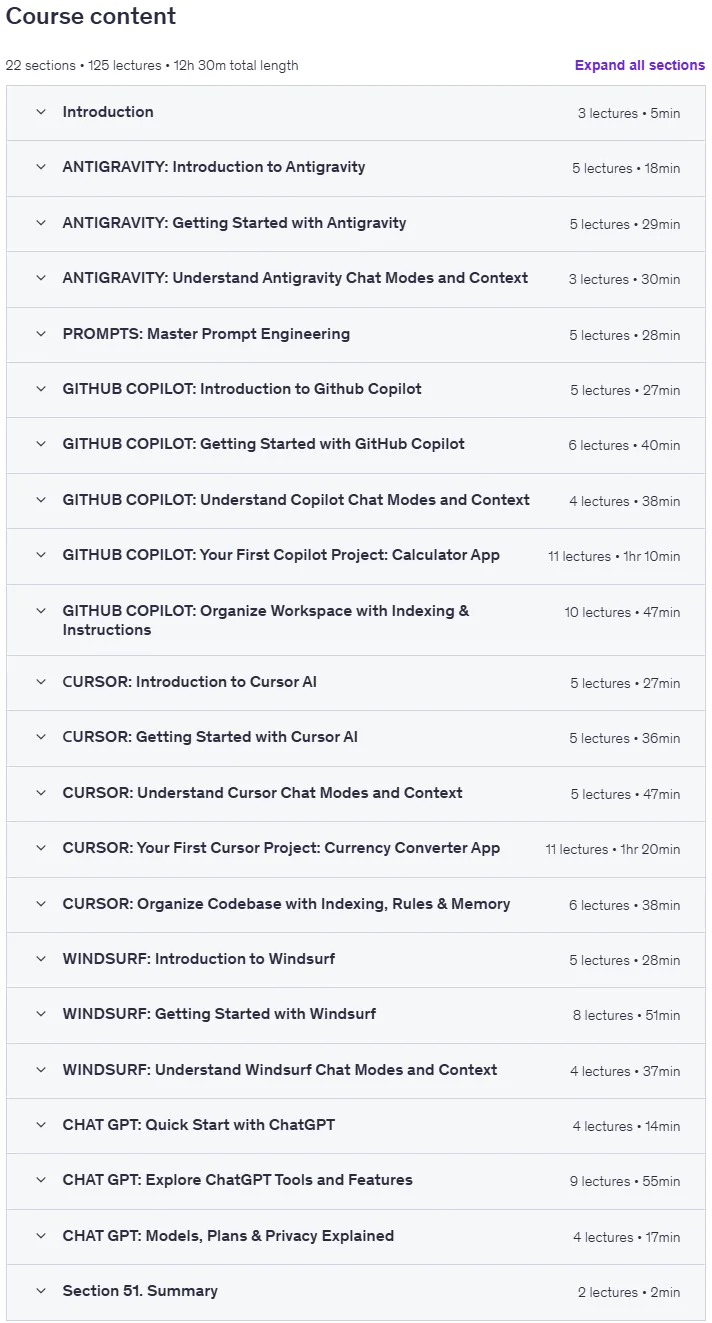
Task: Select Quick Start with ChatGPT section
Action: click(x=356, y=1126)
